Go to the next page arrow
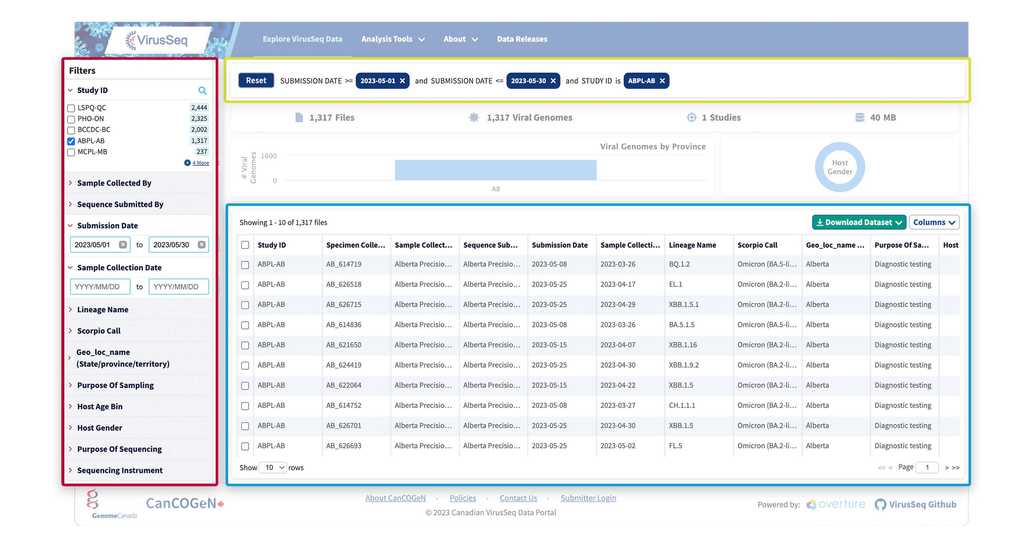Screen dimensions: 1035x539 (x=947, y=468)
